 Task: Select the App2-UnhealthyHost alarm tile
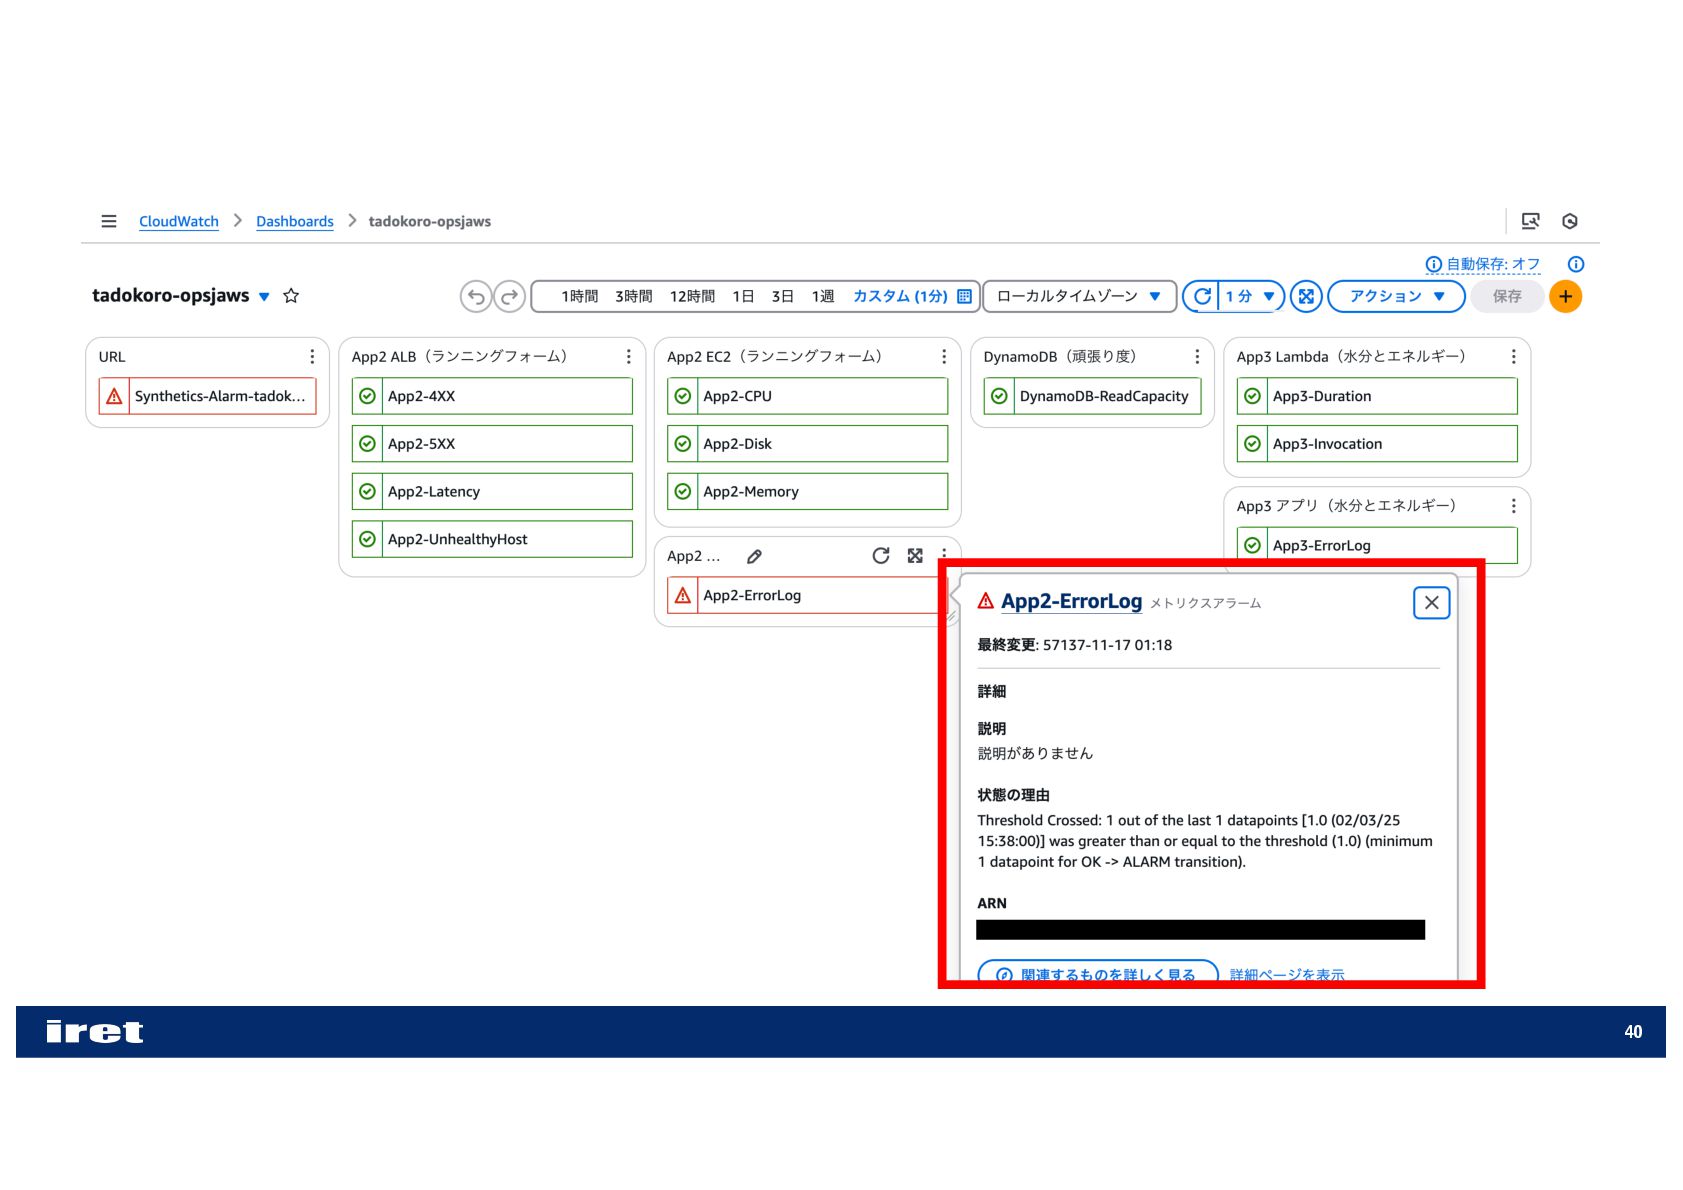[x=492, y=539]
